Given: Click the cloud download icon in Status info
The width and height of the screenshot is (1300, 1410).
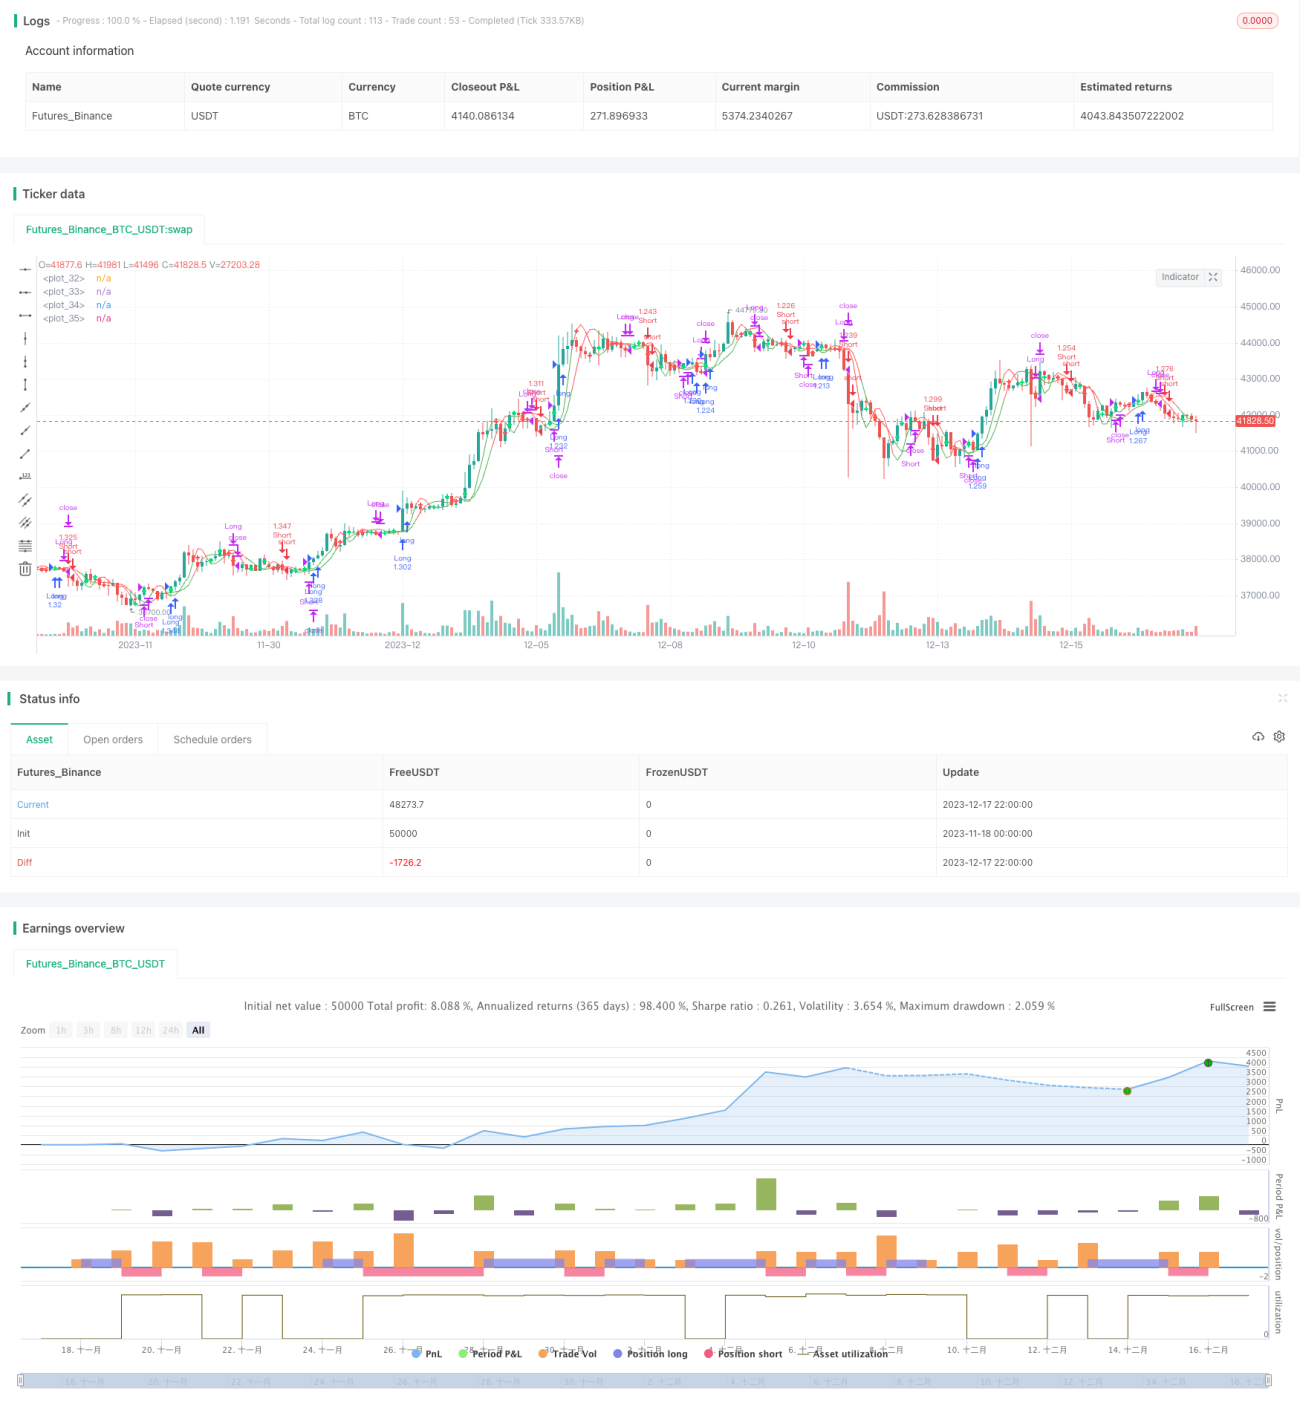Looking at the screenshot, I should coord(1258,737).
